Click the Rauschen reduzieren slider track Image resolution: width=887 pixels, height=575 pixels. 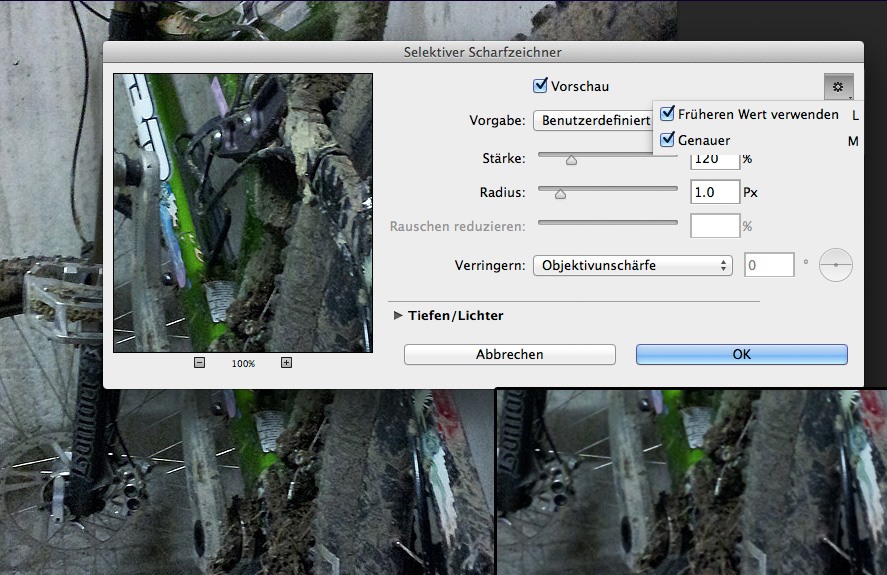pyautogui.click(x=608, y=222)
